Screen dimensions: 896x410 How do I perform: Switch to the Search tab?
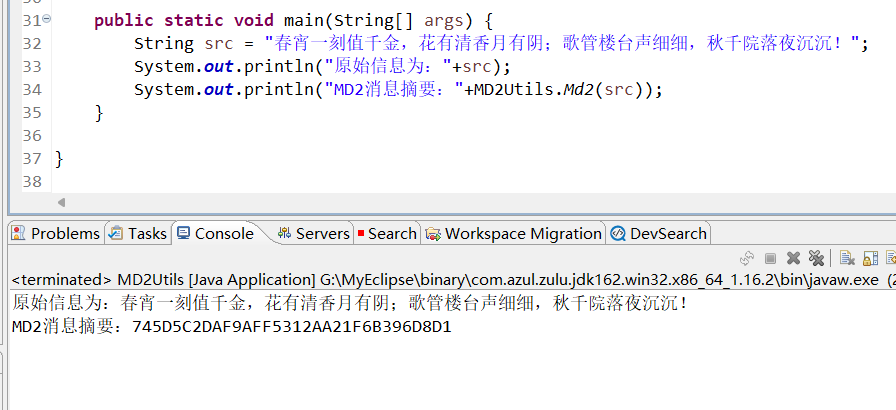coord(387,234)
